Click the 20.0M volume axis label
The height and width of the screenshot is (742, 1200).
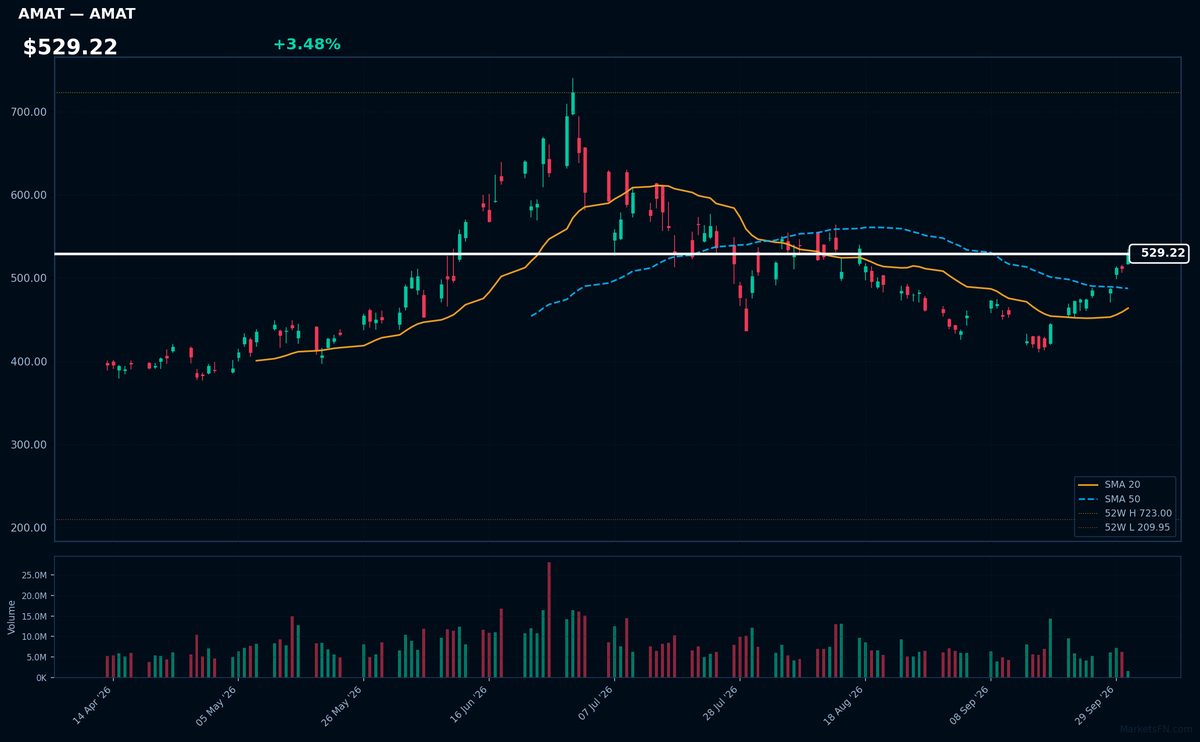click(x=33, y=596)
